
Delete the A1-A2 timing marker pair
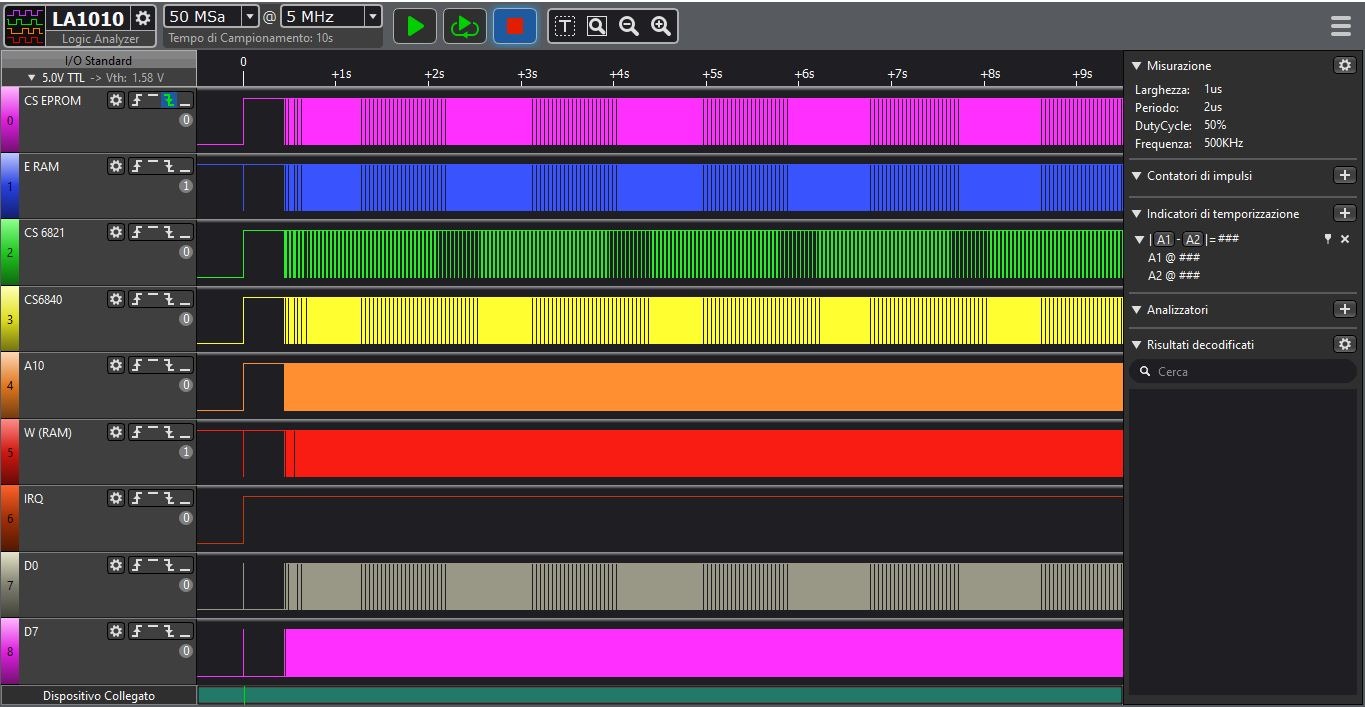[1345, 239]
